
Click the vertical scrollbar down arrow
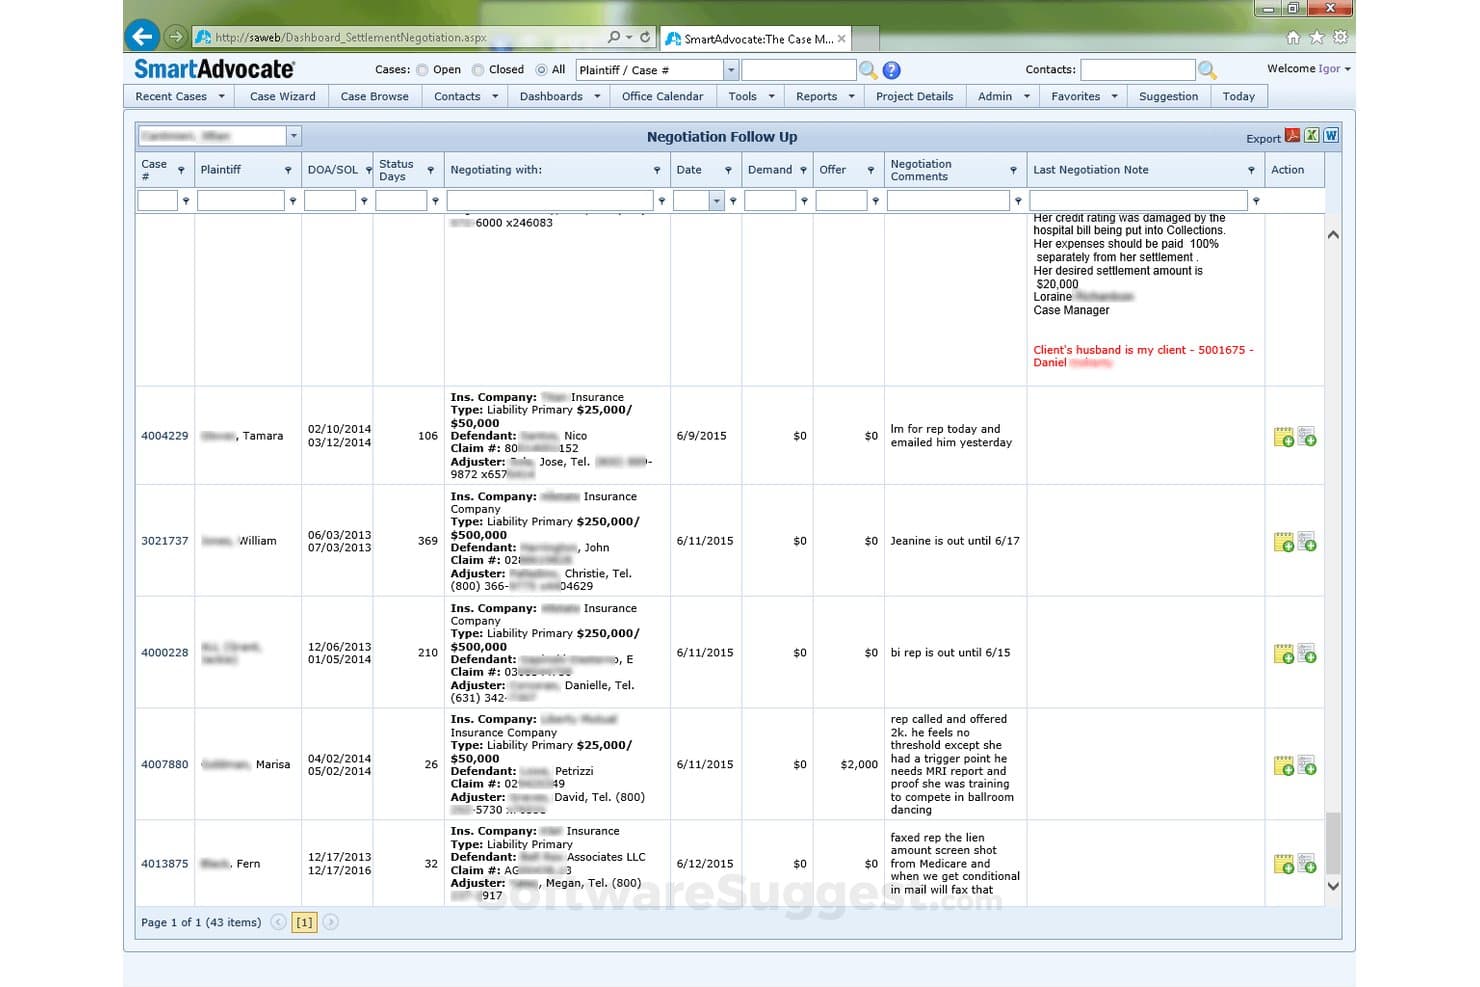coord(1333,886)
